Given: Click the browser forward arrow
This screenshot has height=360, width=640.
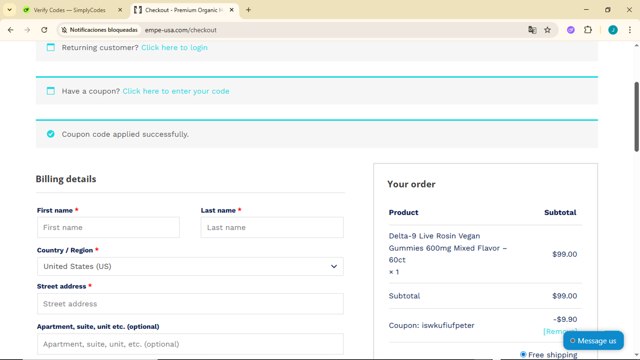Looking at the screenshot, I should (27, 30).
